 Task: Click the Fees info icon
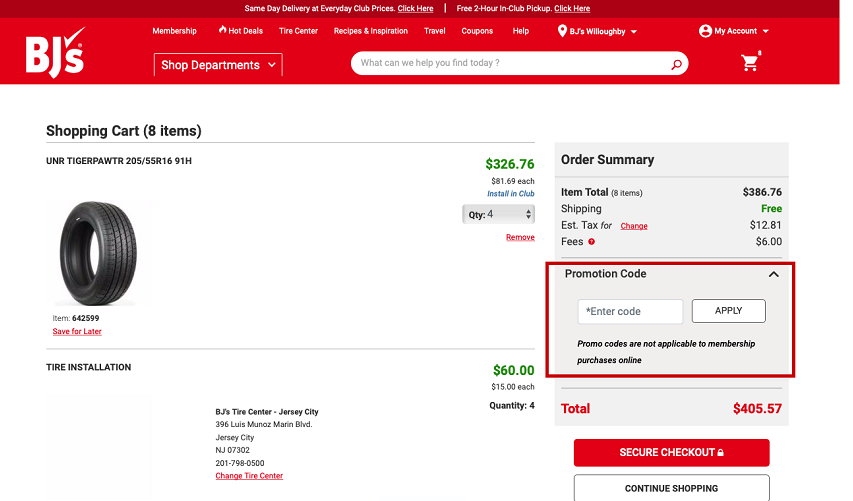(591, 242)
